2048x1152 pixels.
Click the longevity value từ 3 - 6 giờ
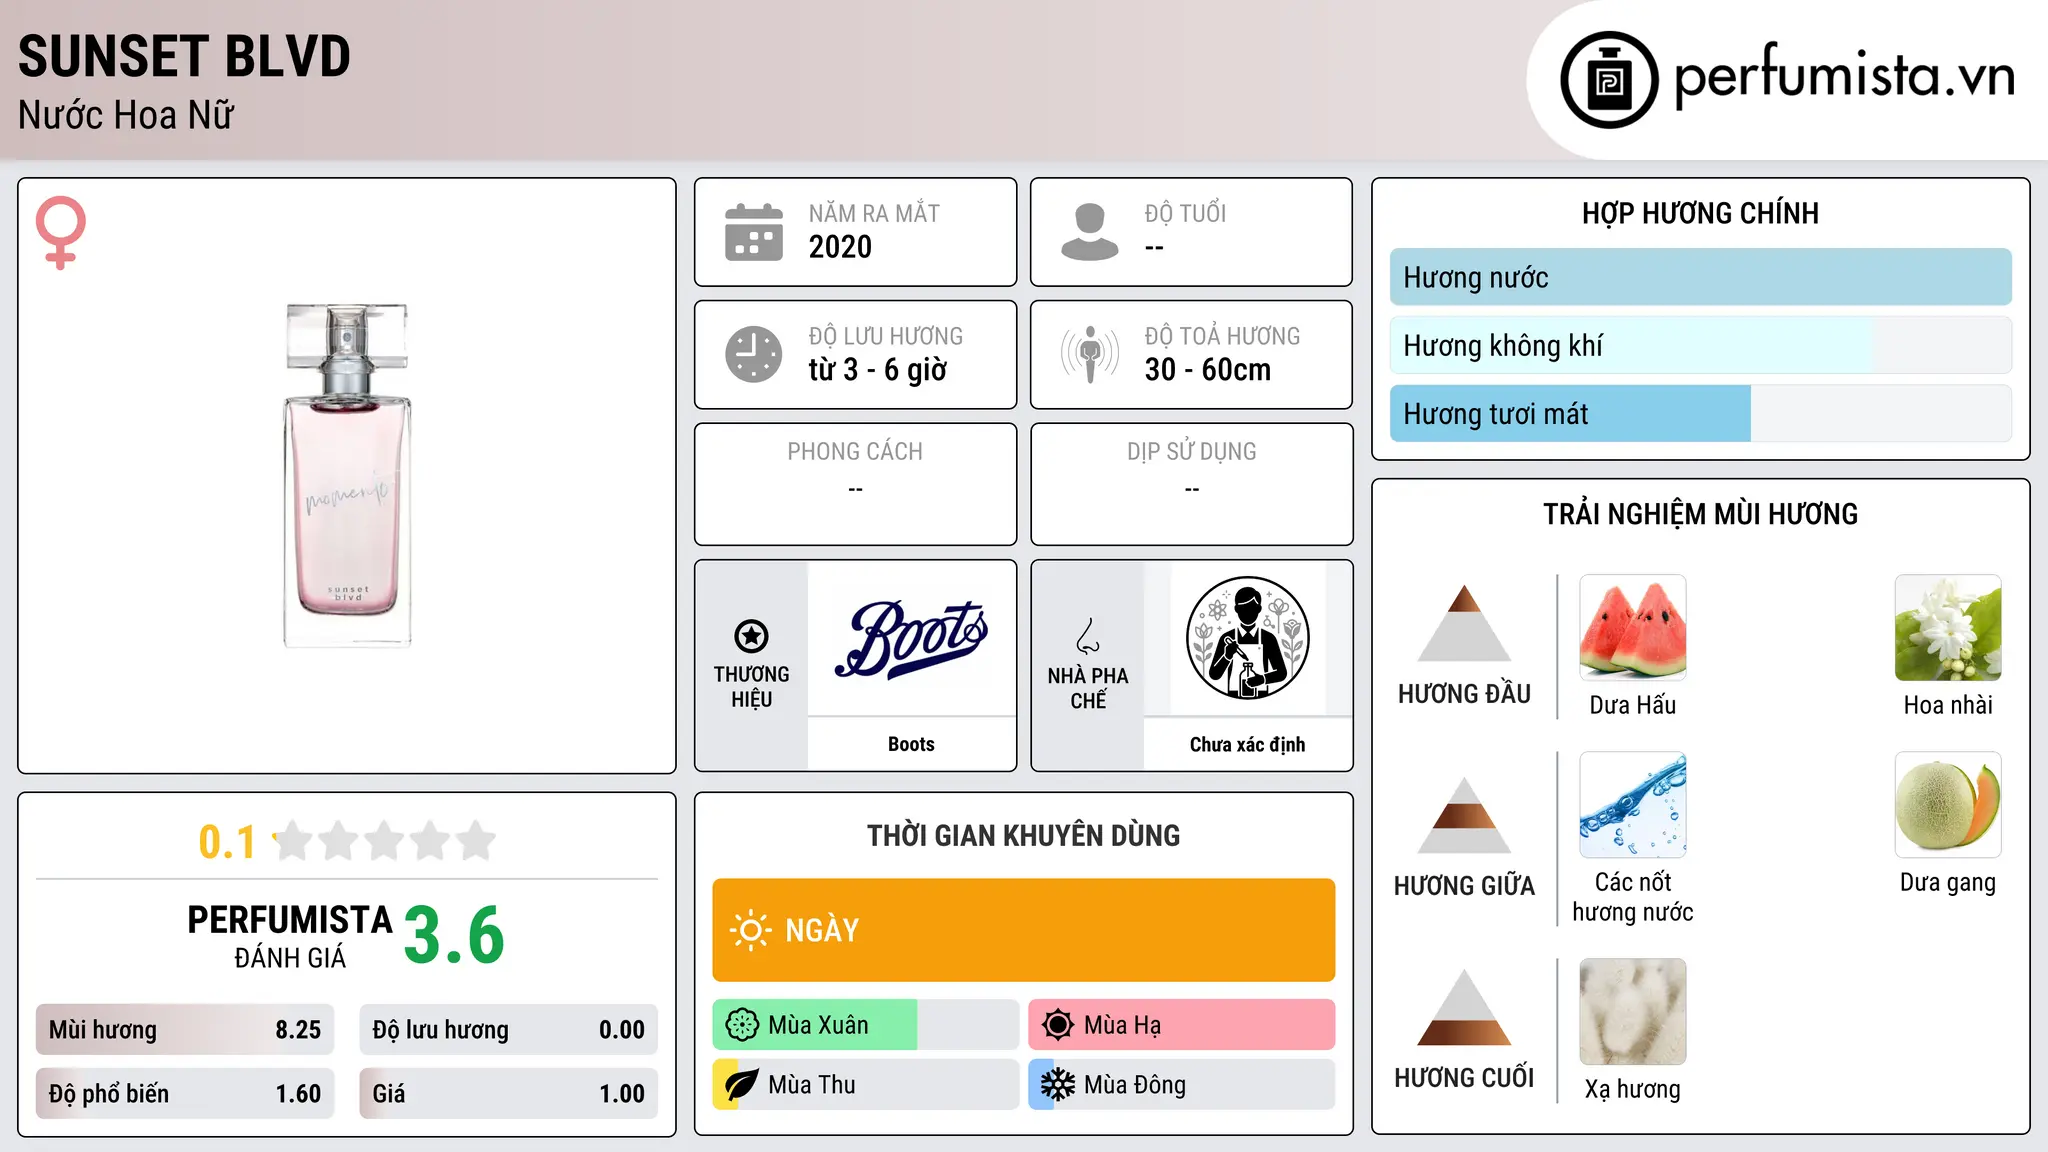[878, 370]
